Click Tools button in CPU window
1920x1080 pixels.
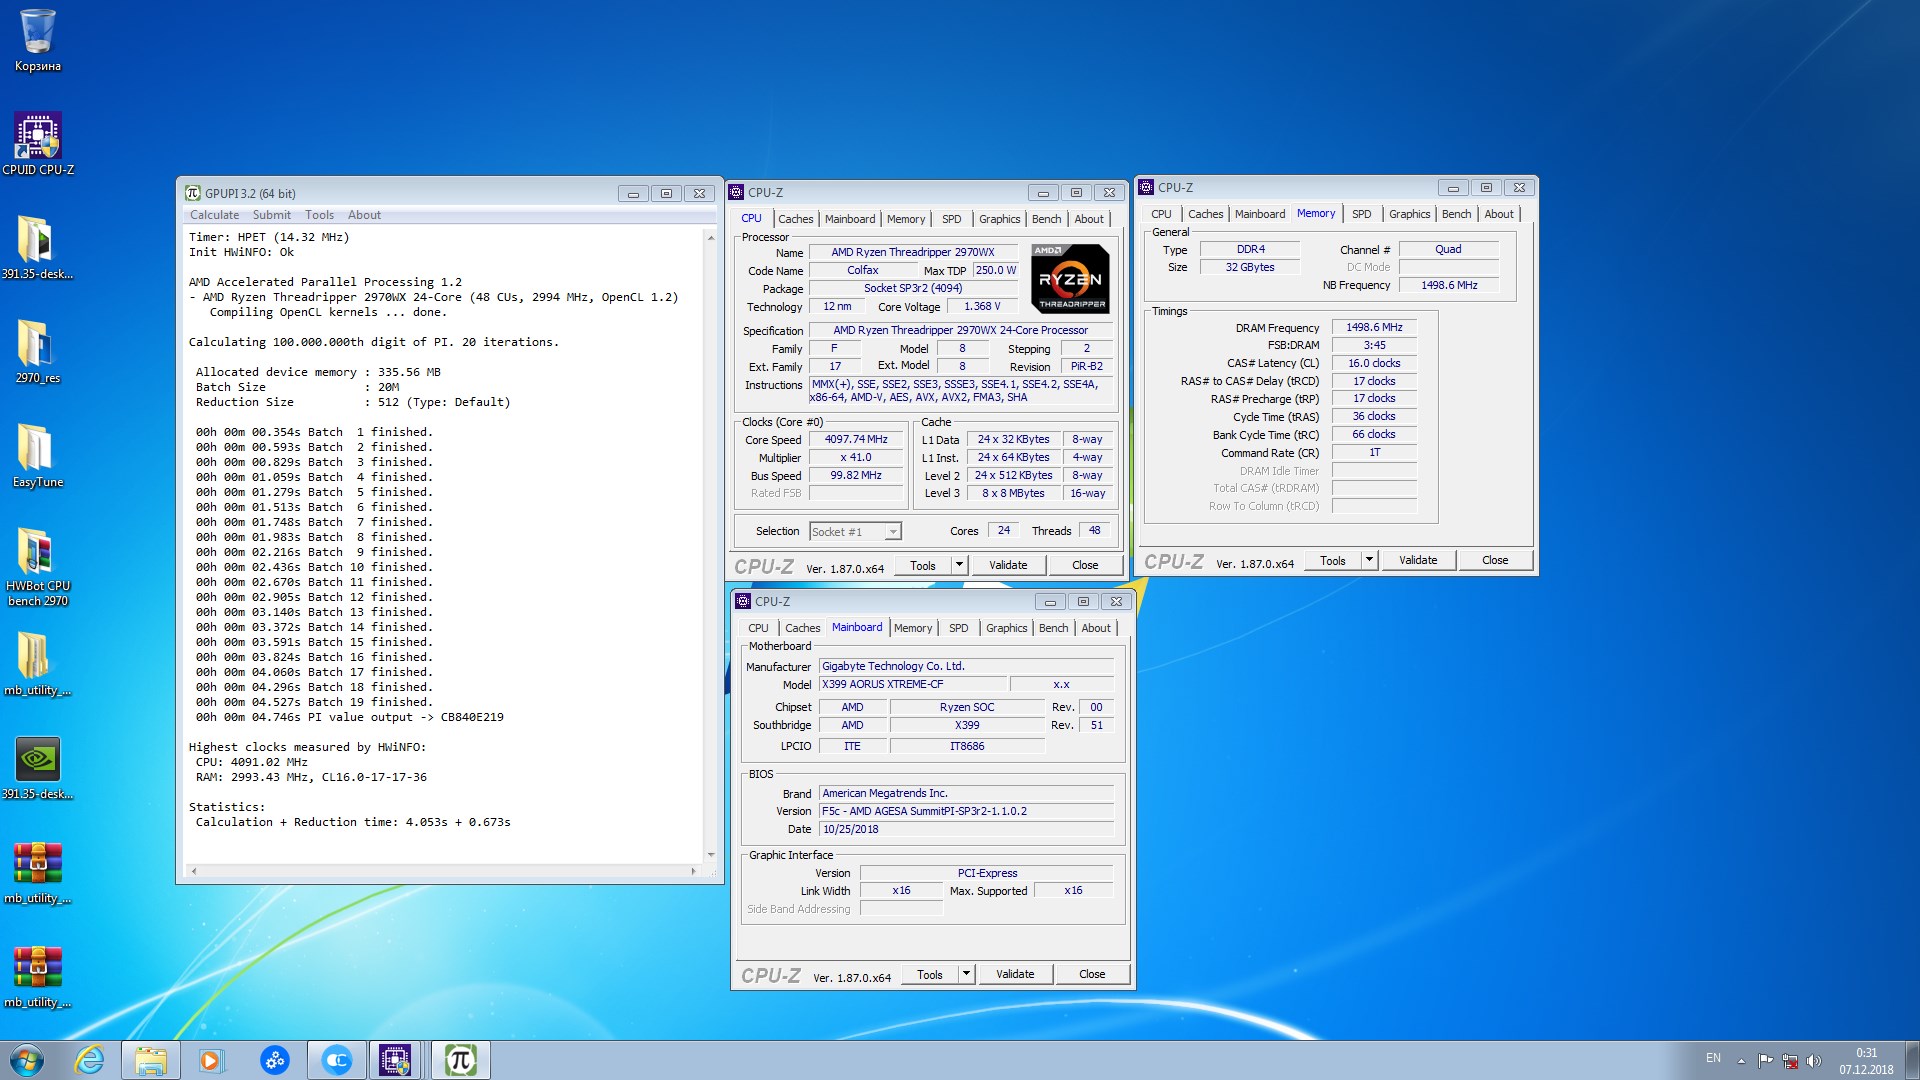click(922, 565)
